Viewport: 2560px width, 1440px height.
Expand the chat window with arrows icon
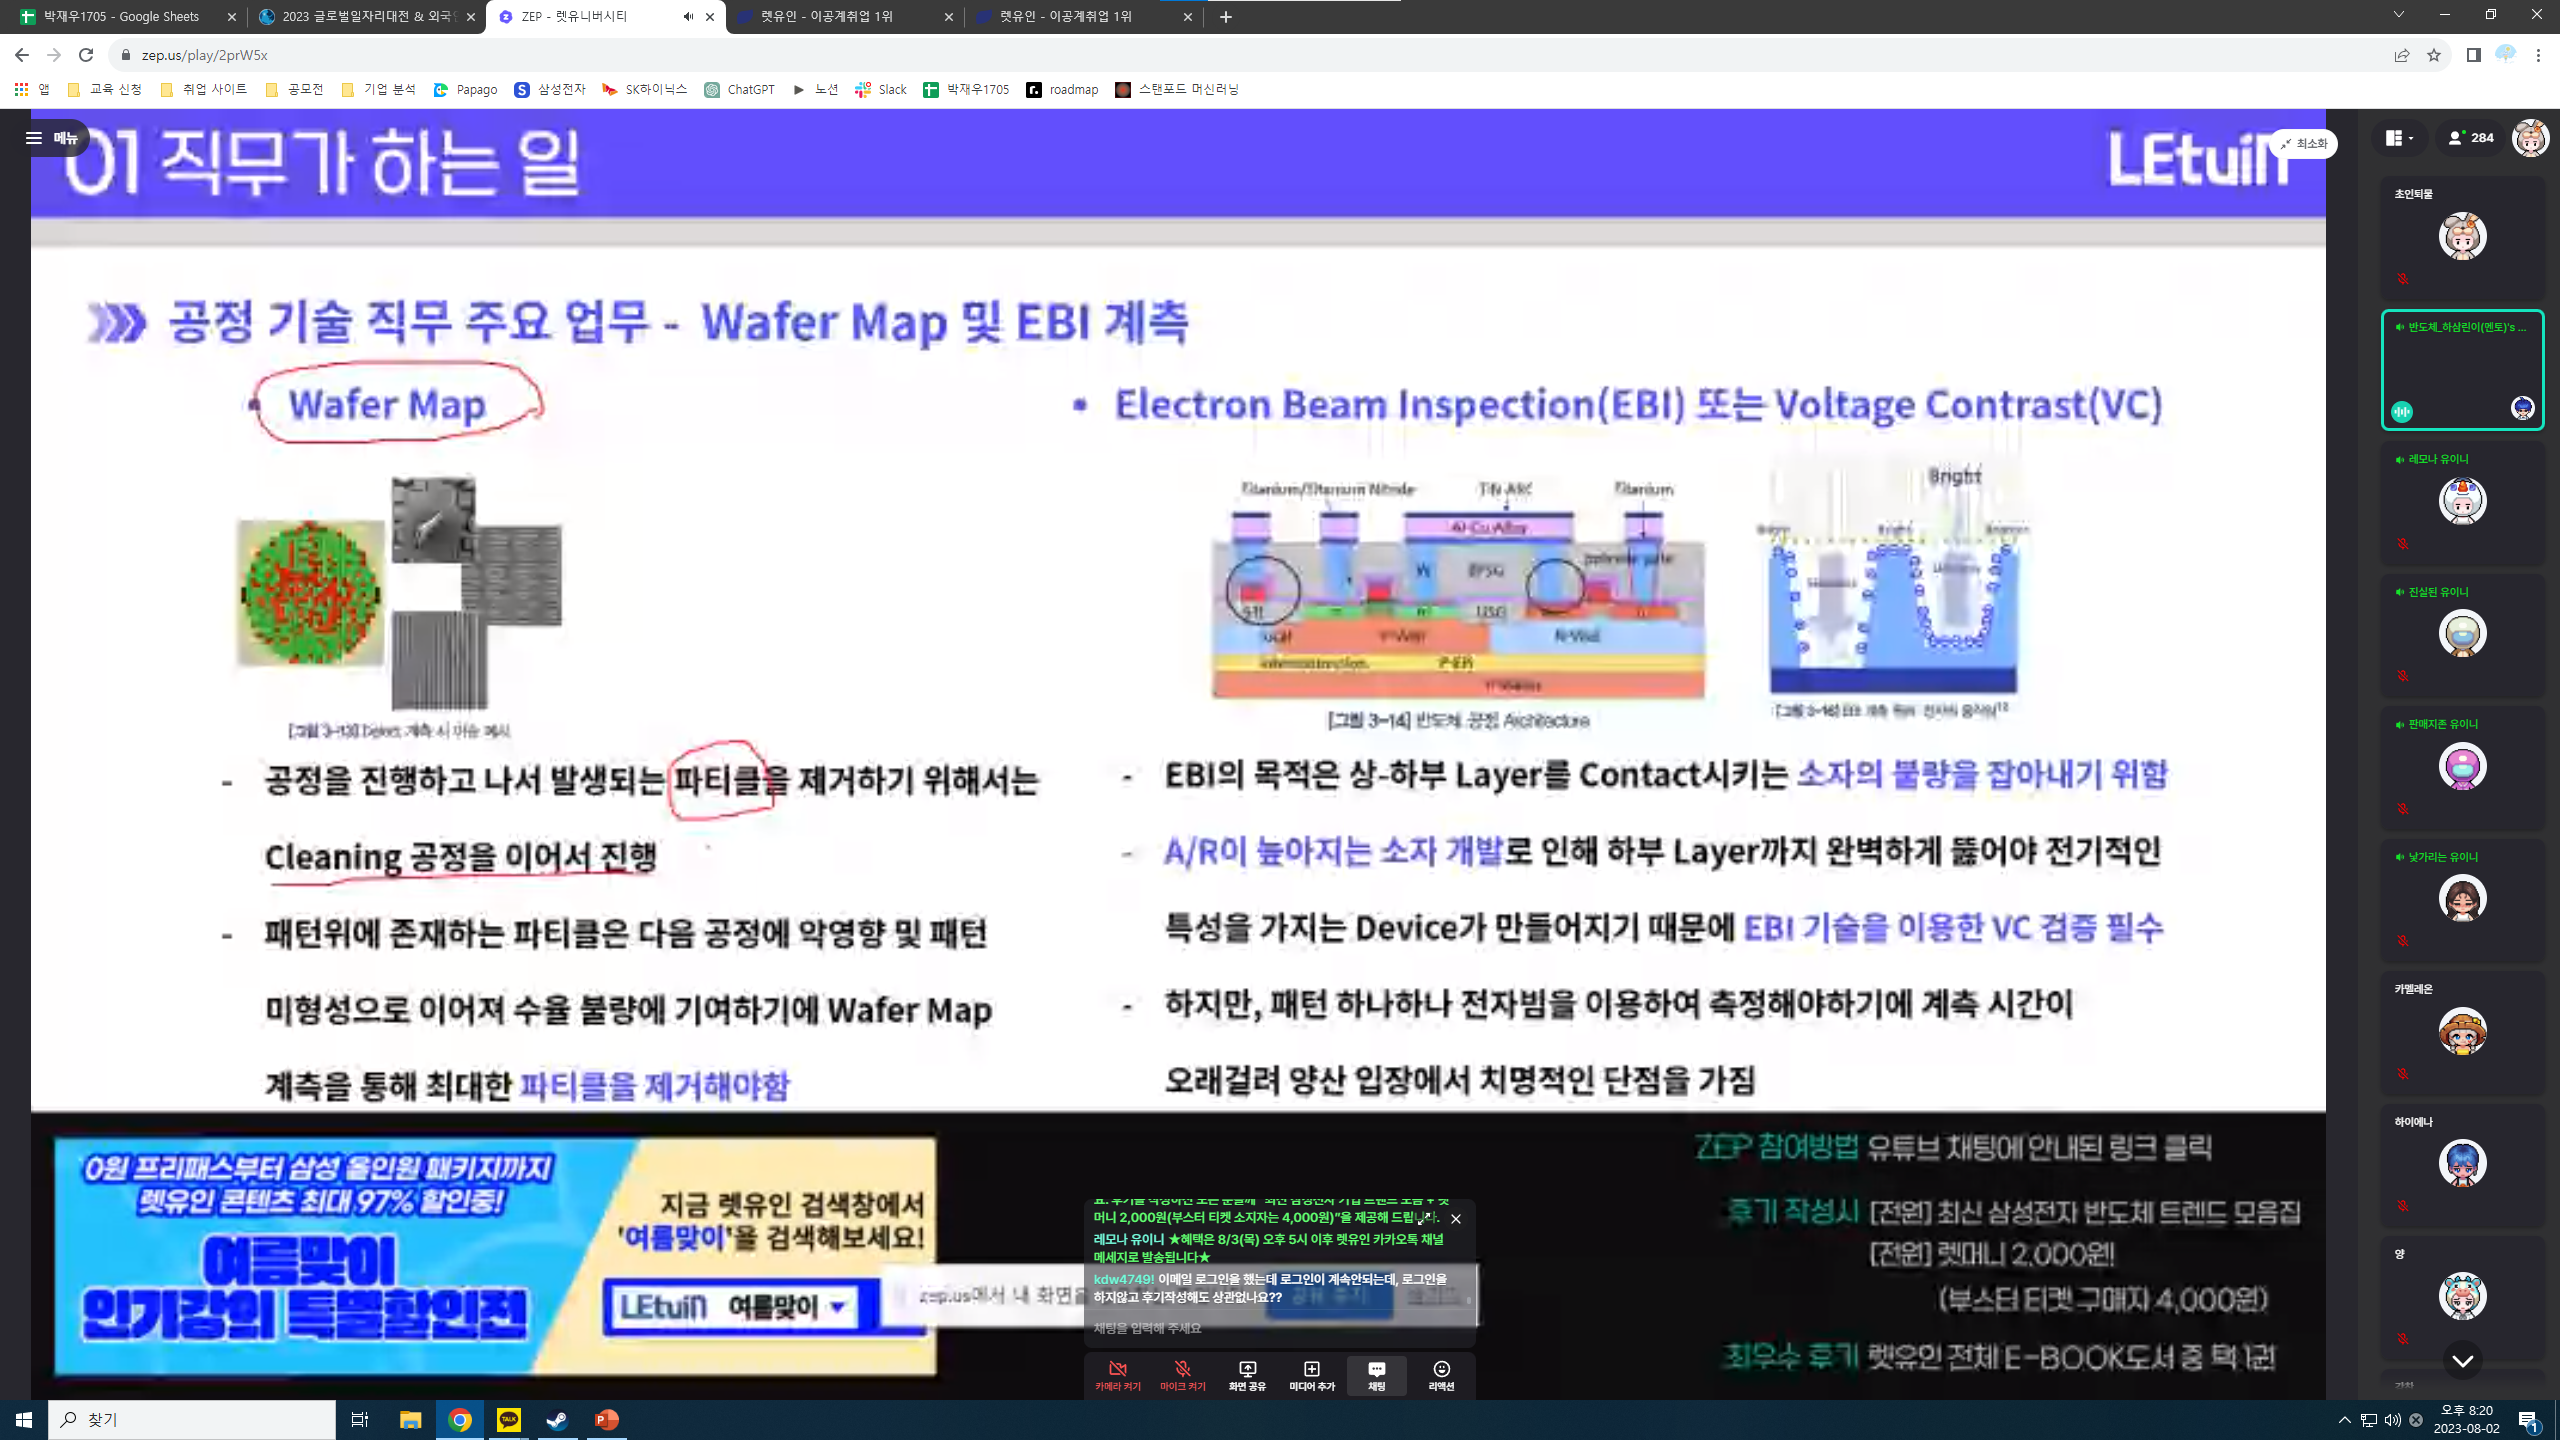click(x=1422, y=1219)
